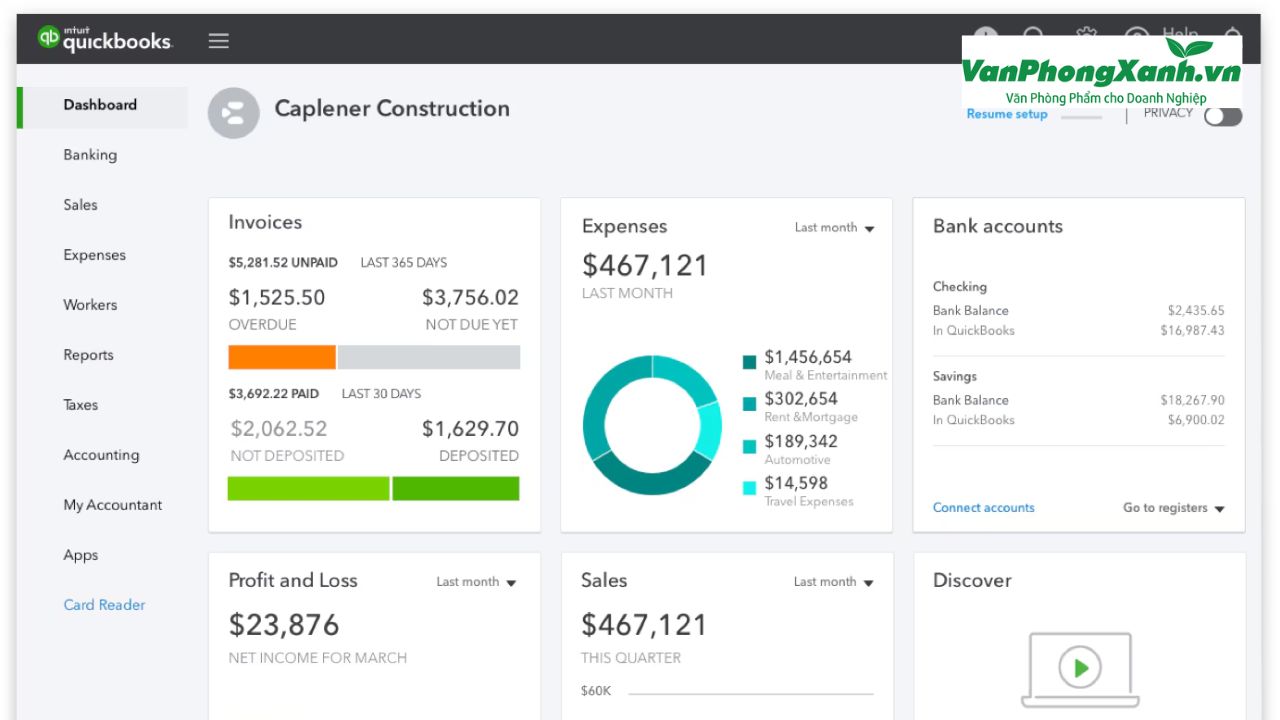Viewport: 1280px width, 720px height.
Task: Click the $14,598 Travel Expenses value
Action: (x=796, y=483)
